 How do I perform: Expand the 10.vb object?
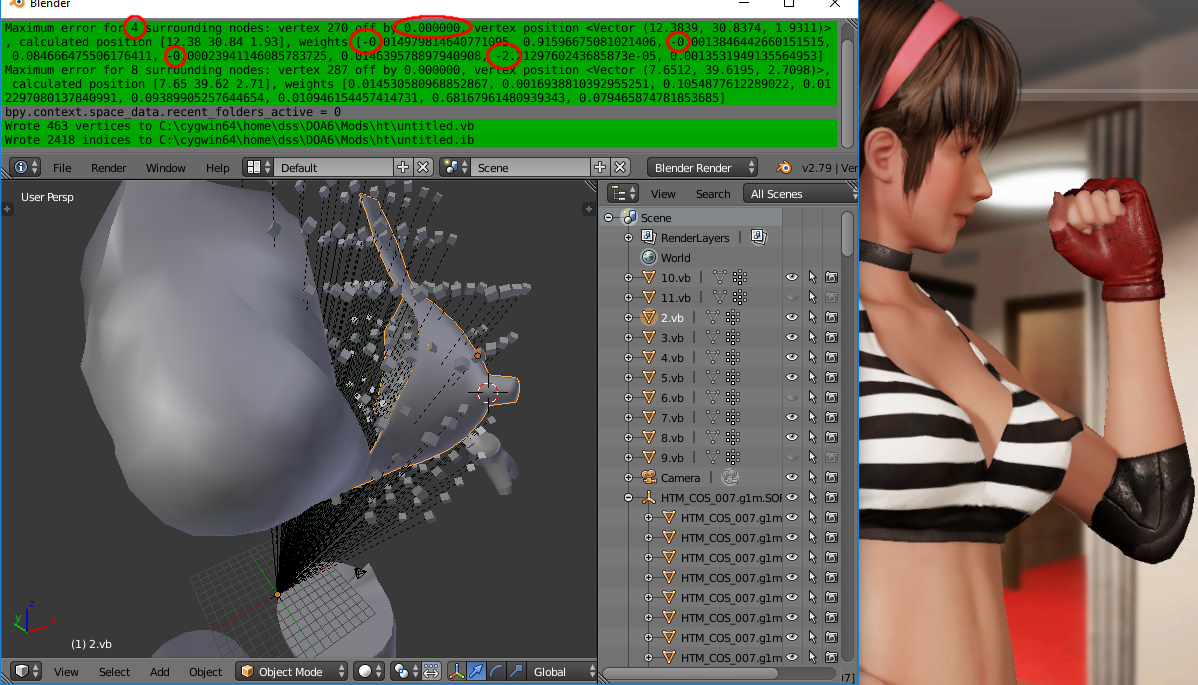[629, 278]
